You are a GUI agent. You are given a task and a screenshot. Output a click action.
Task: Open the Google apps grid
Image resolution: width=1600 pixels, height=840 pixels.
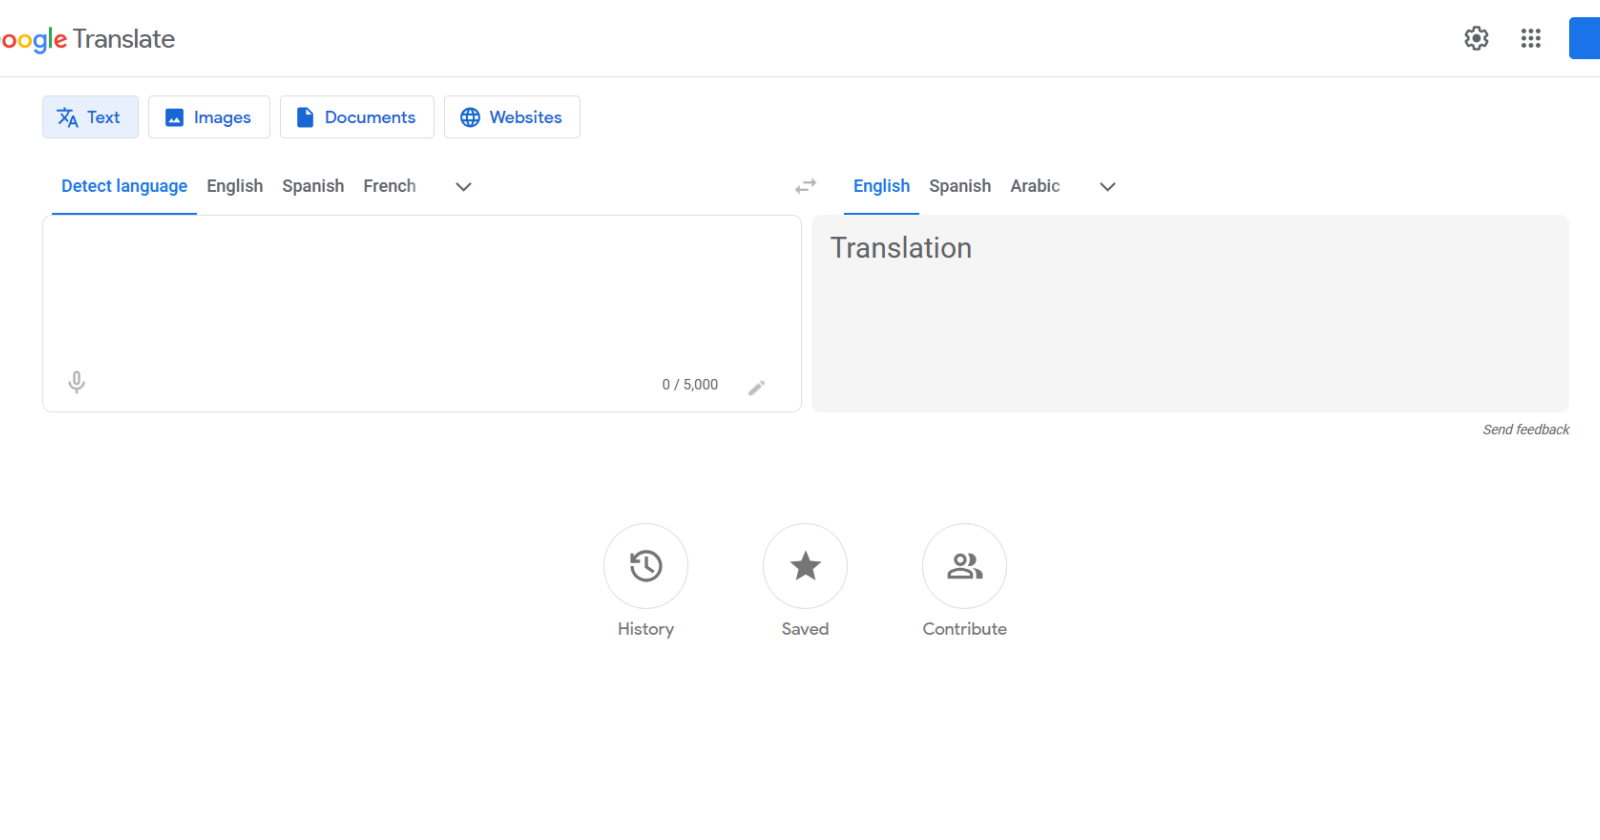[1530, 38]
